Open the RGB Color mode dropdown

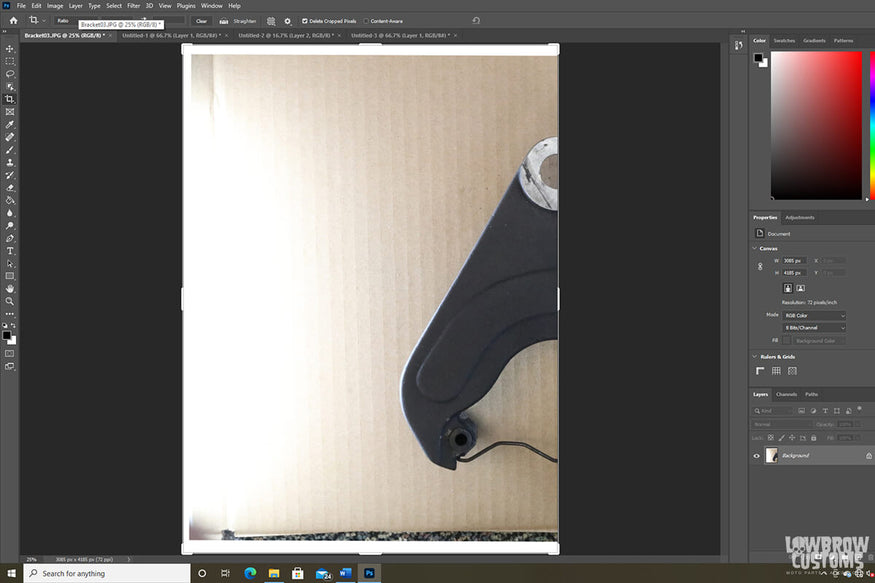(x=814, y=315)
